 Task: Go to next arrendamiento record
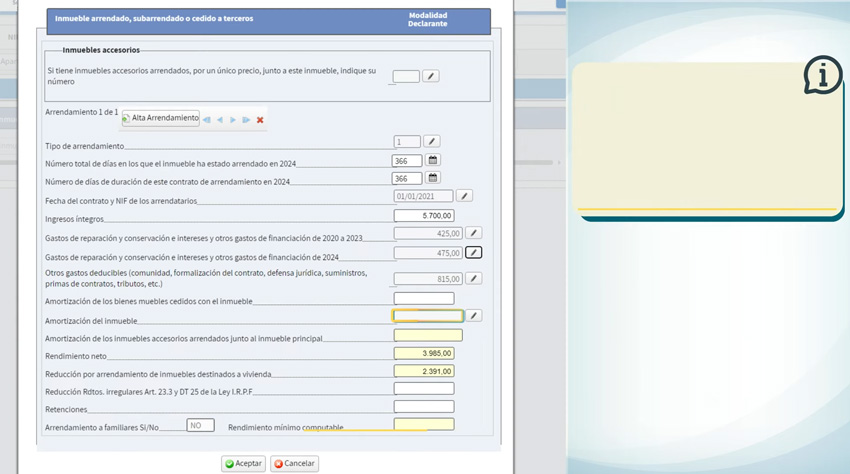point(233,120)
